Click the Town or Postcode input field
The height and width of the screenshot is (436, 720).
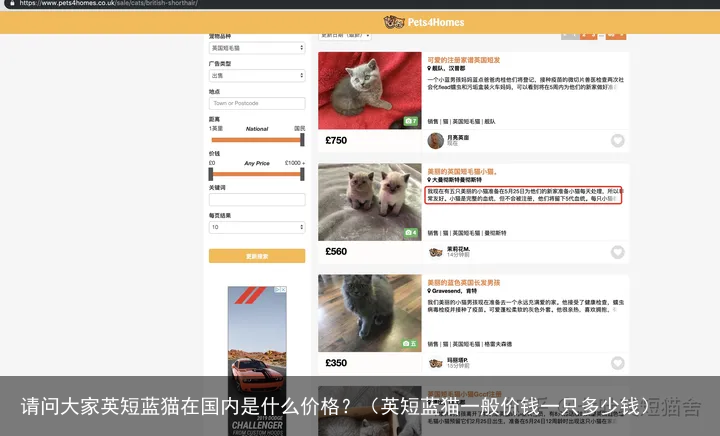pos(257,103)
